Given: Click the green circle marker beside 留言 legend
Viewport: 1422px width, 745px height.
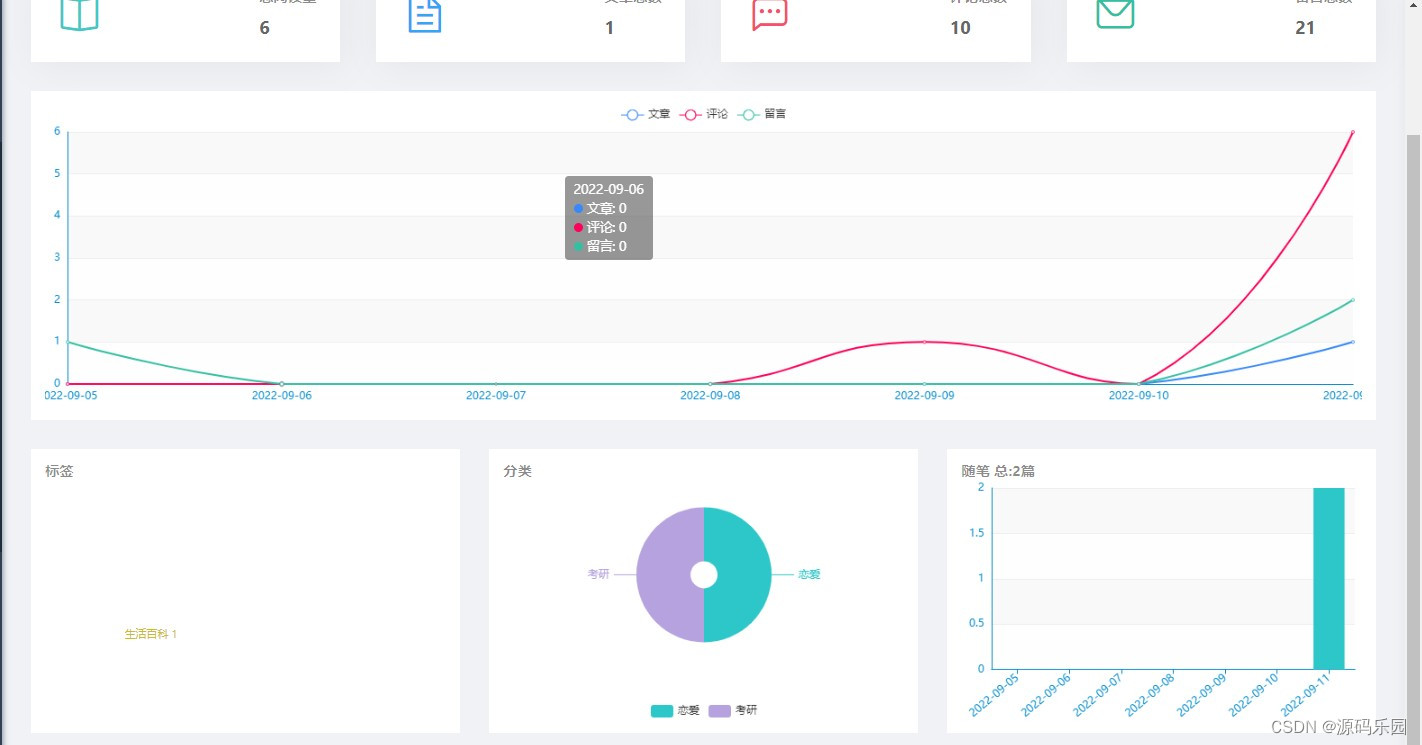Looking at the screenshot, I should pyautogui.click(x=748, y=114).
